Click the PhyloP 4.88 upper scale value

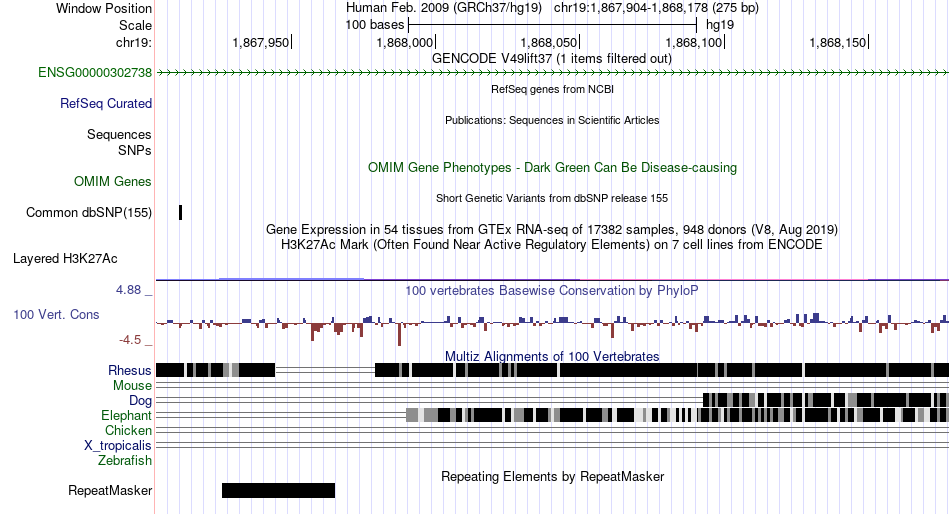coord(128,290)
